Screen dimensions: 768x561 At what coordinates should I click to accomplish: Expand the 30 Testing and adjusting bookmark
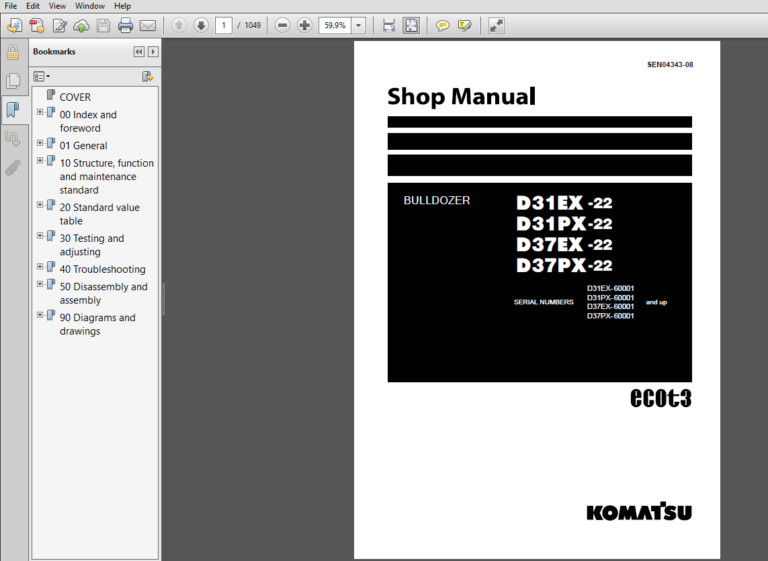pyautogui.click(x=40, y=236)
